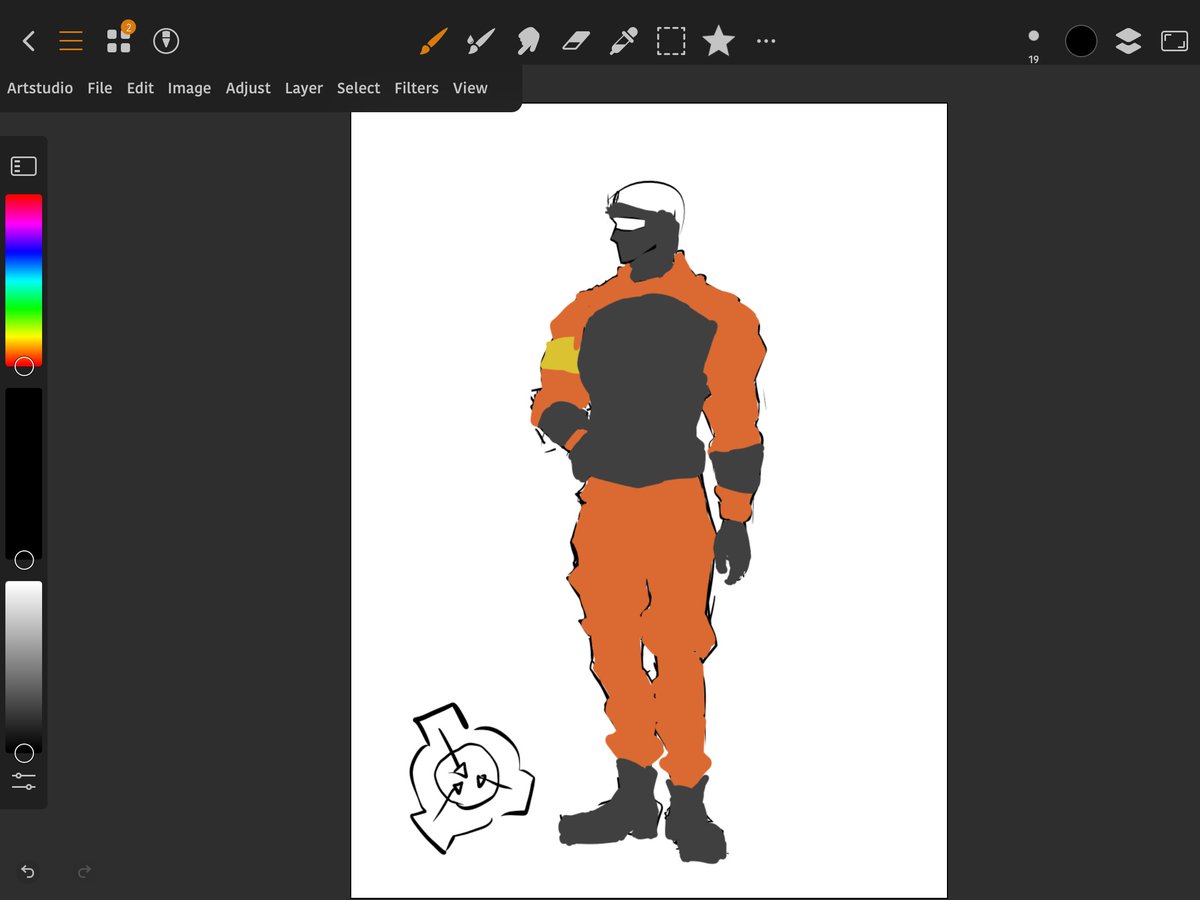This screenshot has width=1200, height=900.
Task: Open the Artstudio menu
Action: click(x=40, y=88)
